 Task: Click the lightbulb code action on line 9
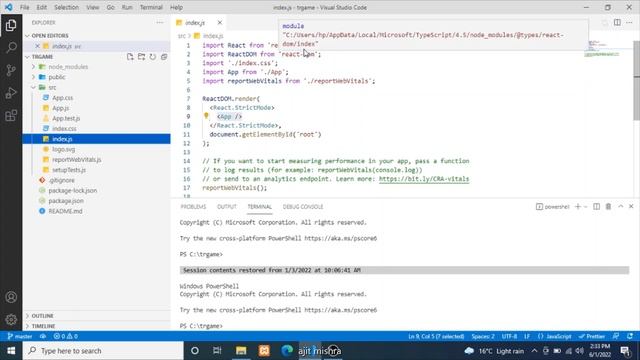[206, 116]
